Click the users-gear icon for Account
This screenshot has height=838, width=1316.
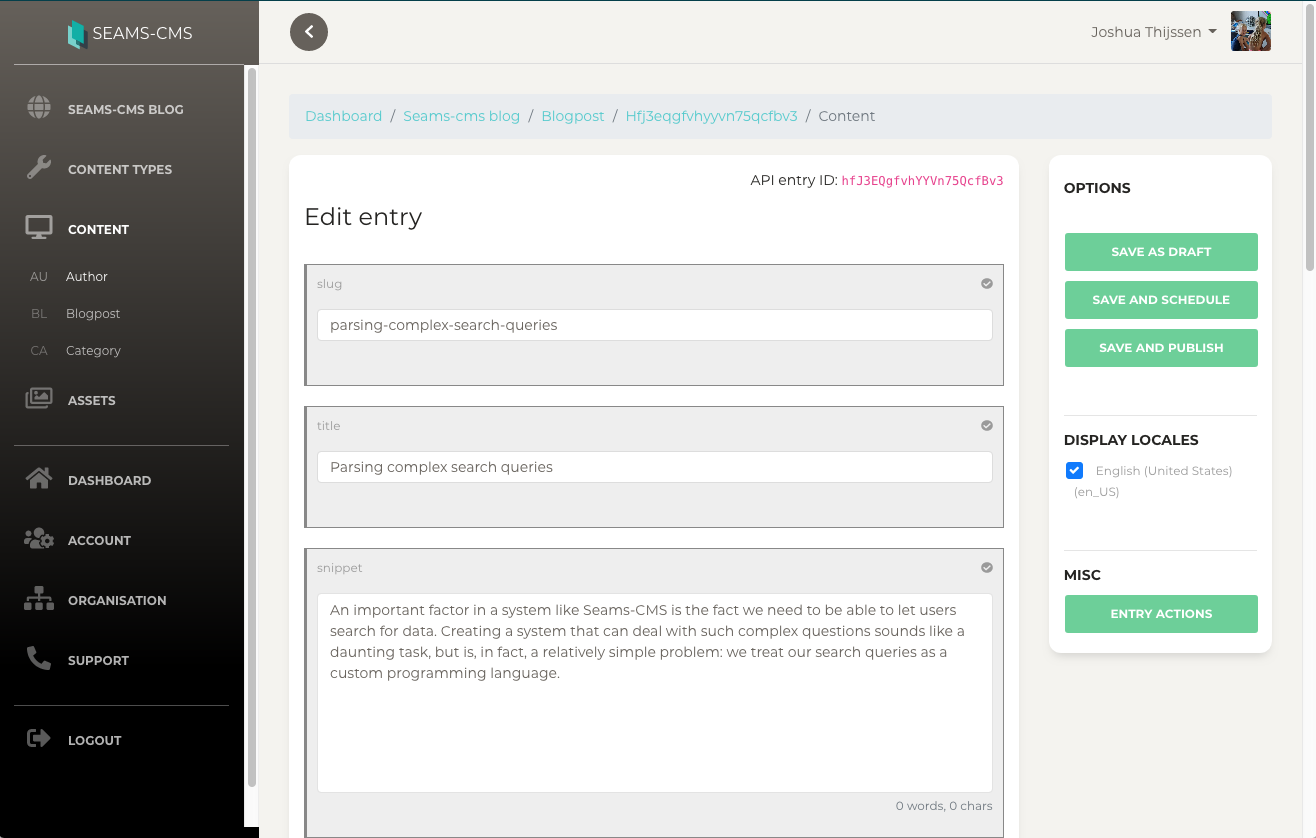click(x=39, y=539)
